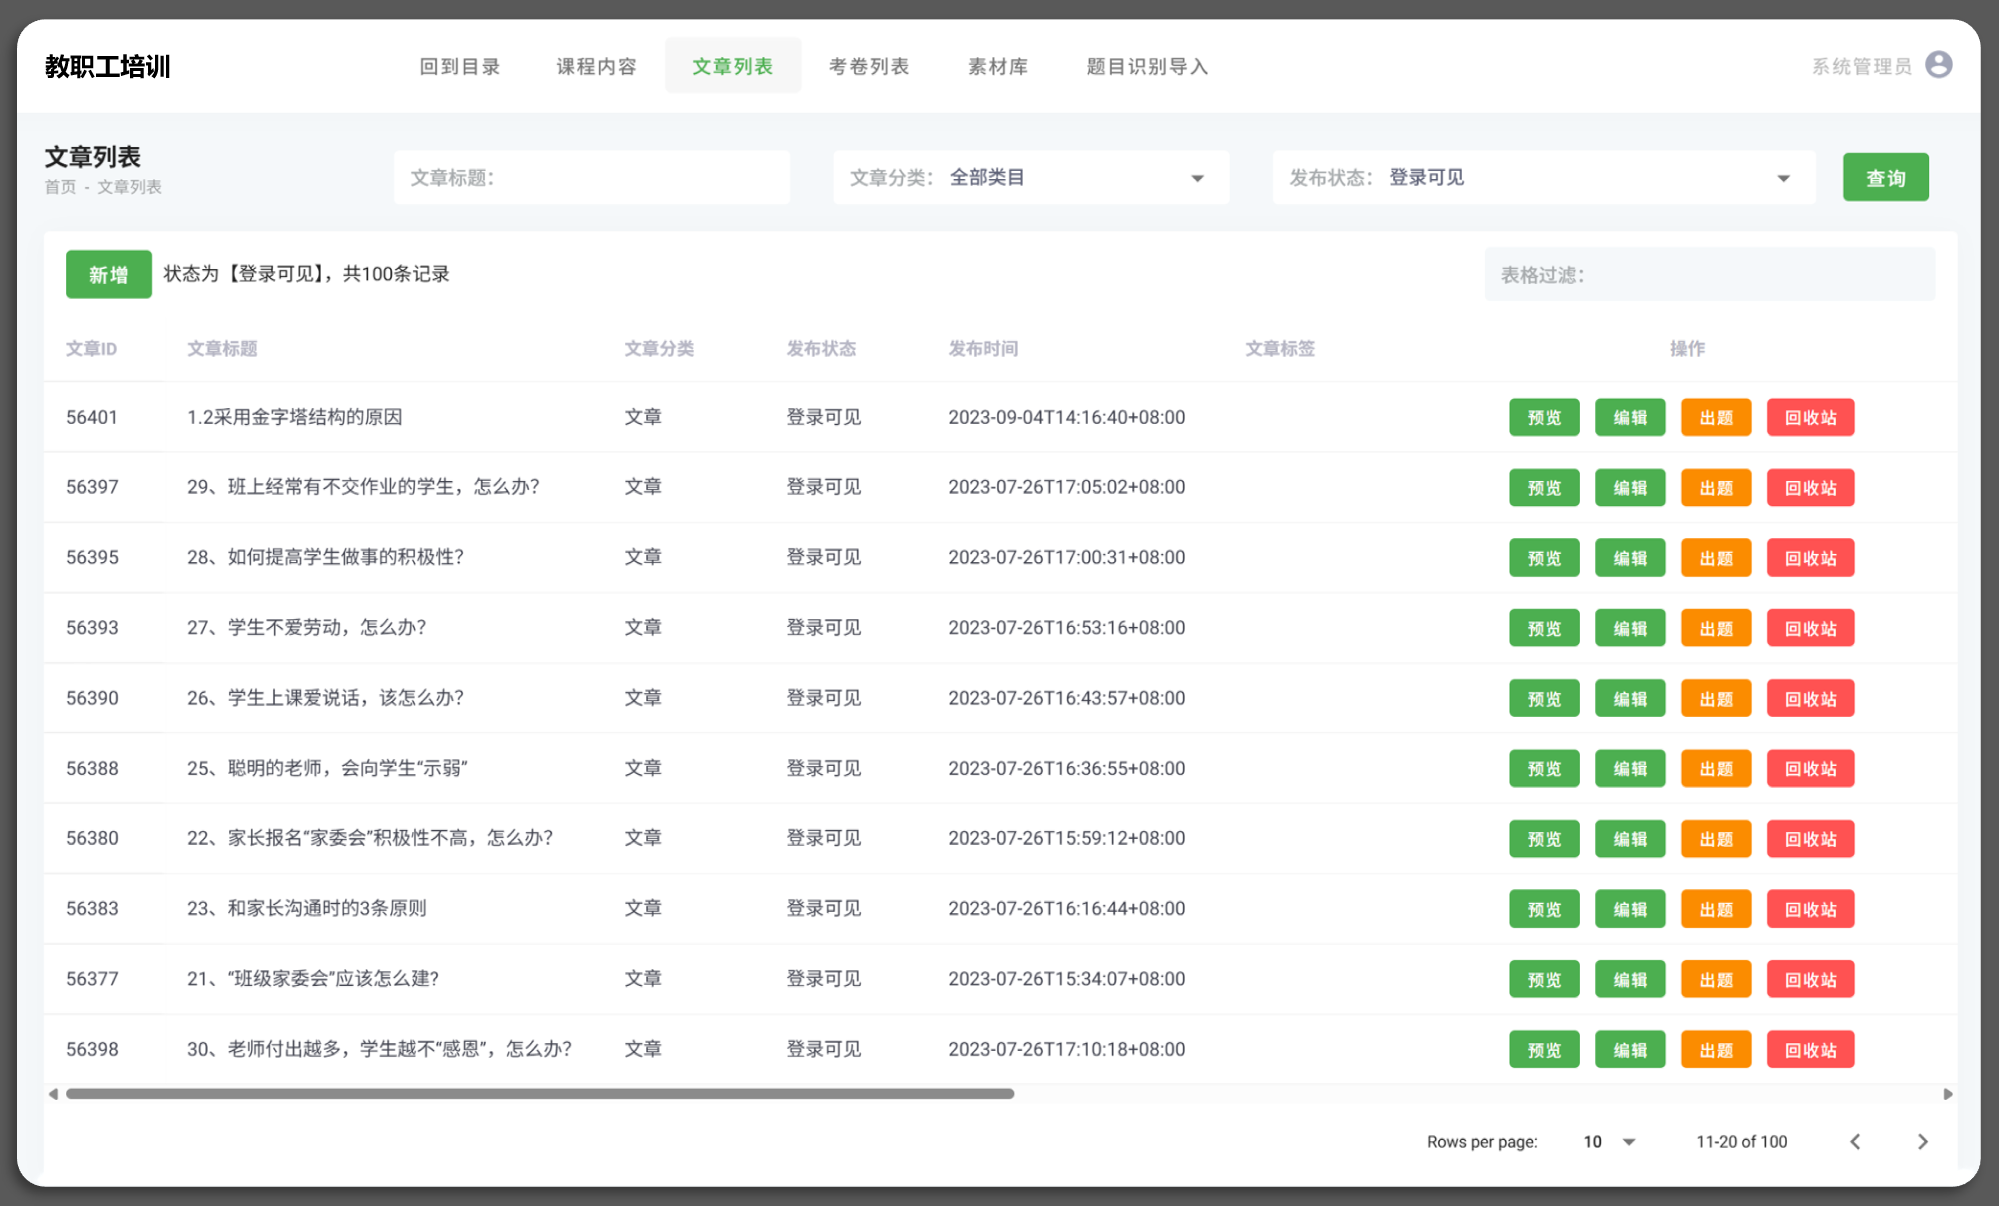
Task: Preview article 56401 with 预览
Action: tap(1543, 417)
